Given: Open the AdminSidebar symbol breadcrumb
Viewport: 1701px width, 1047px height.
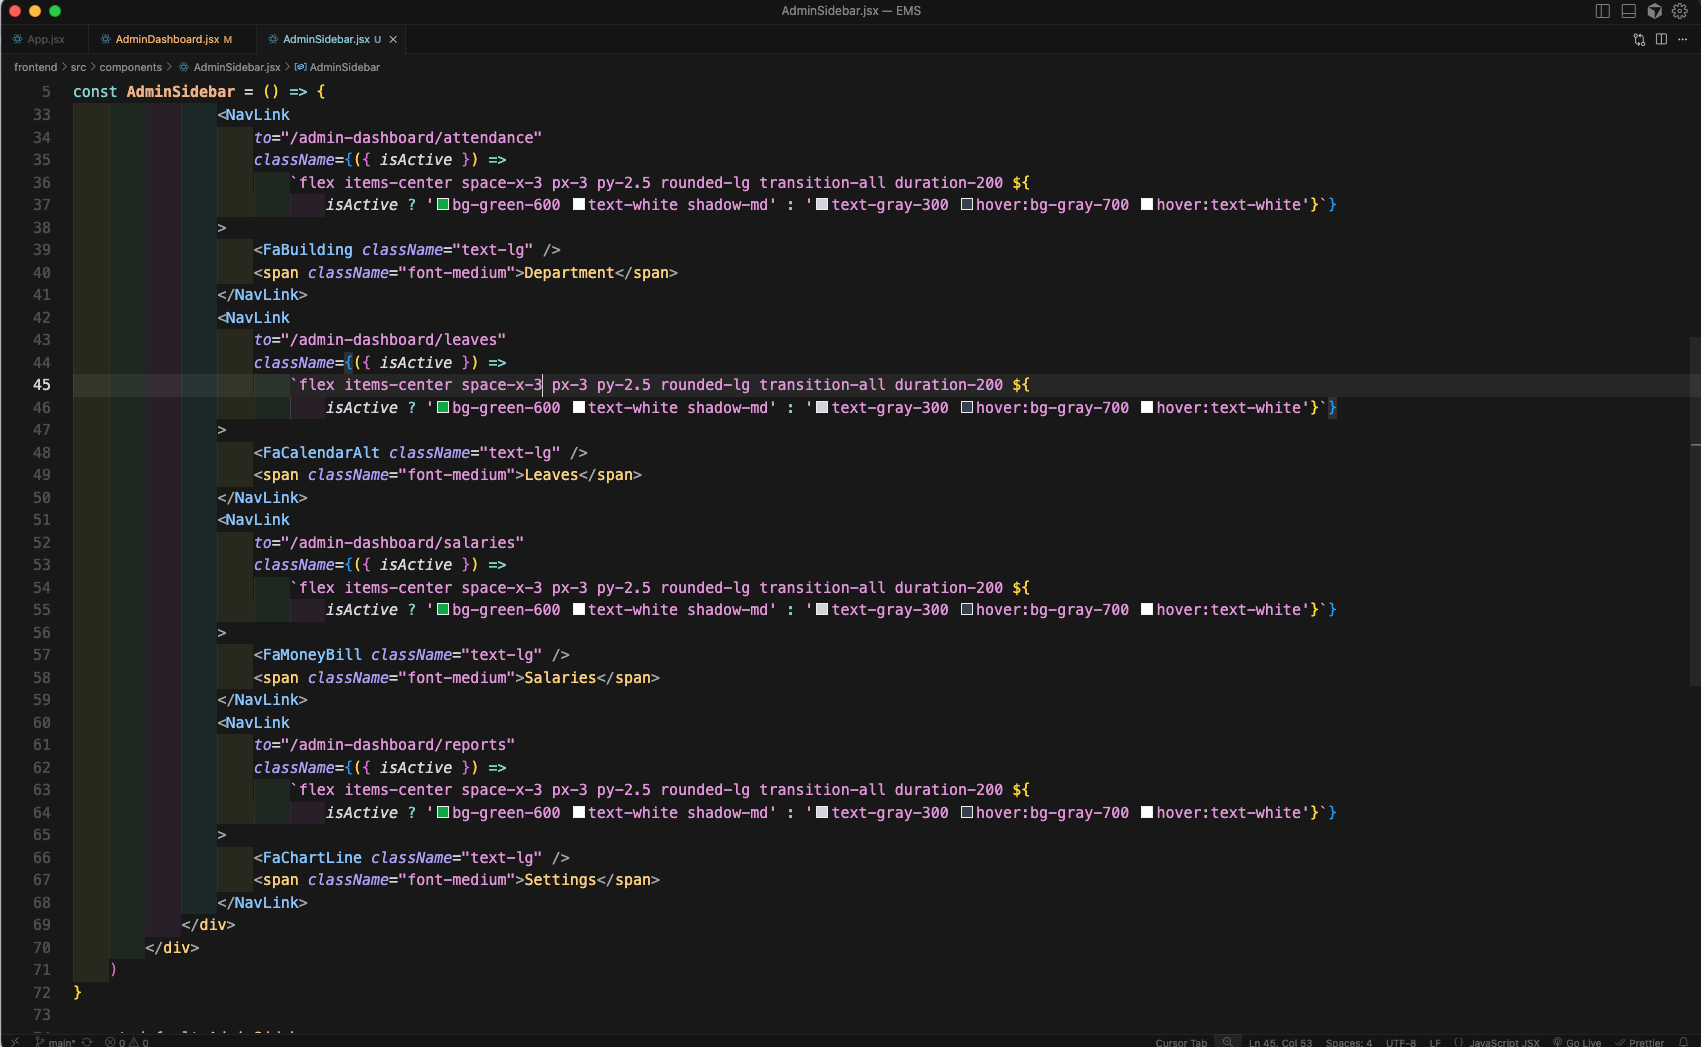Looking at the screenshot, I should [338, 67].
